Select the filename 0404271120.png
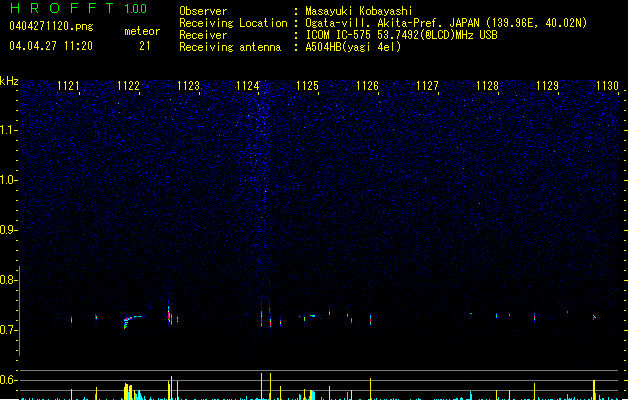This screenshot has height=400, width=629. [x=51, y=26]
